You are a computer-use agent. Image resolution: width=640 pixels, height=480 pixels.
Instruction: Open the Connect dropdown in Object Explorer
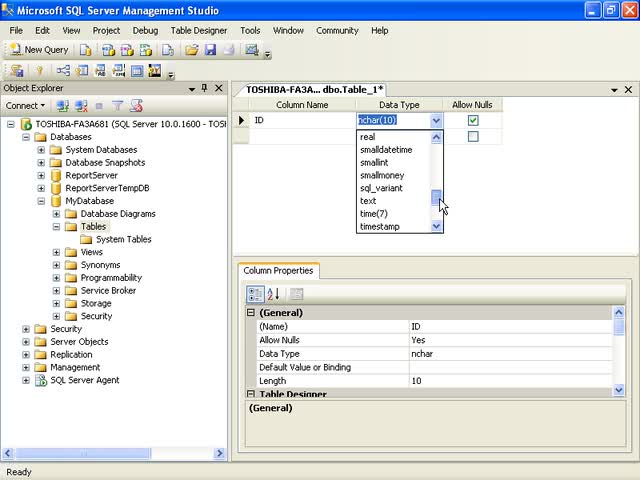pyautogui.click(x=26, y=105)
